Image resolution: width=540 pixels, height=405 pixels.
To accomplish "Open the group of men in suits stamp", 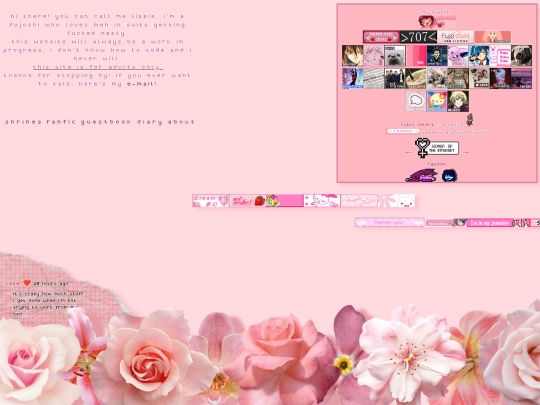I will [x=395, y=78].
